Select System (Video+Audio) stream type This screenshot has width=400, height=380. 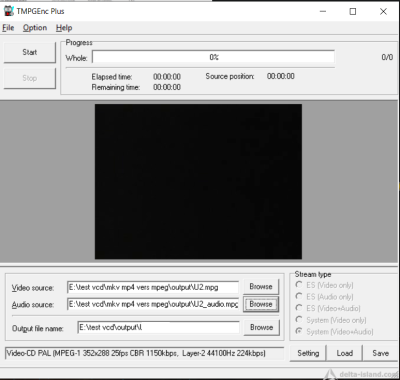point(334,332)
